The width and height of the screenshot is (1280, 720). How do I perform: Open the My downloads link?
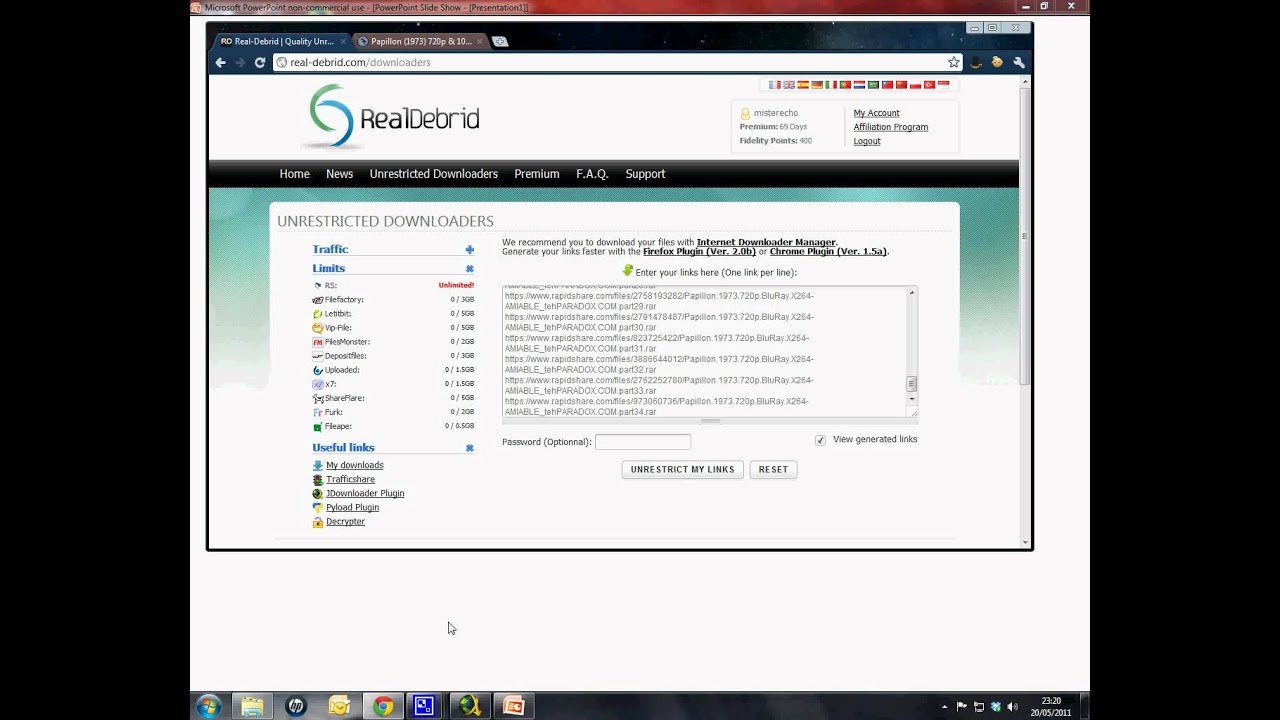point(354,465)
